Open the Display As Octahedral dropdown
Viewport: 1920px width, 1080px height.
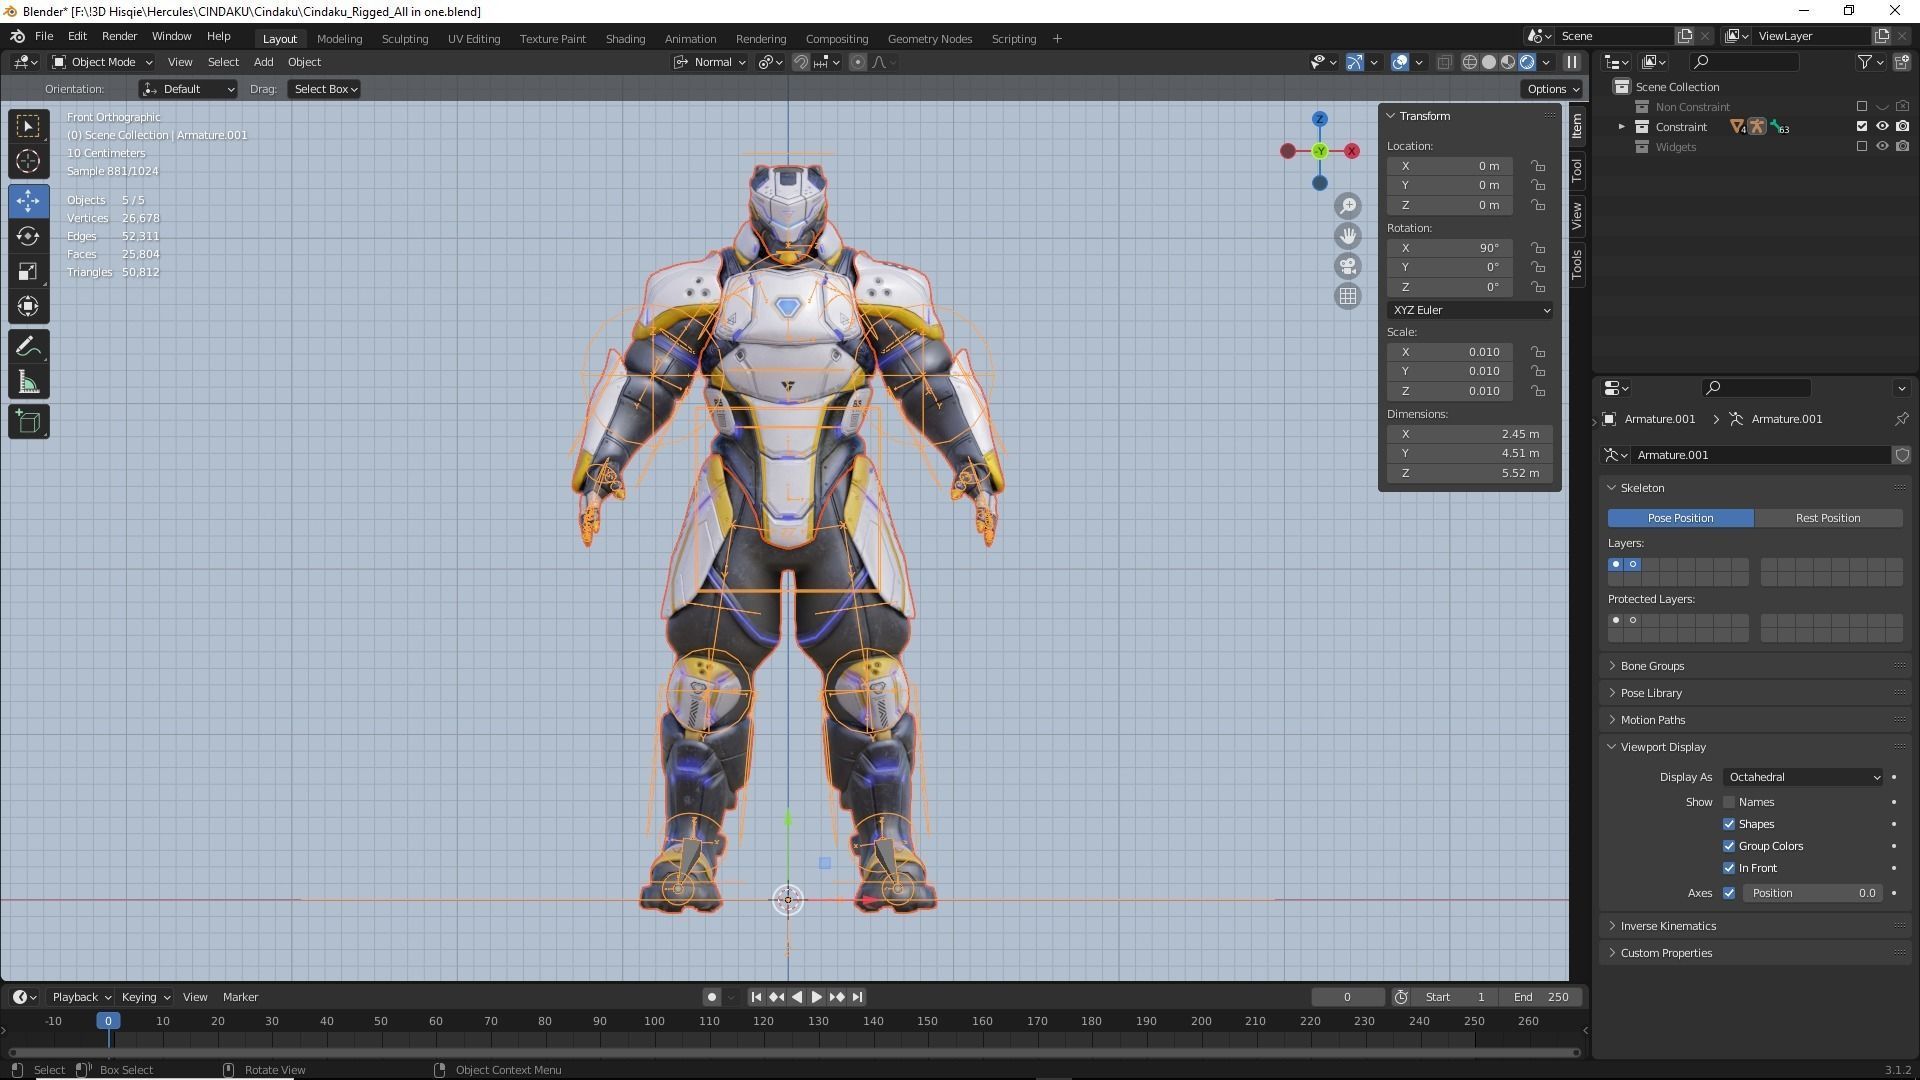1803,777
